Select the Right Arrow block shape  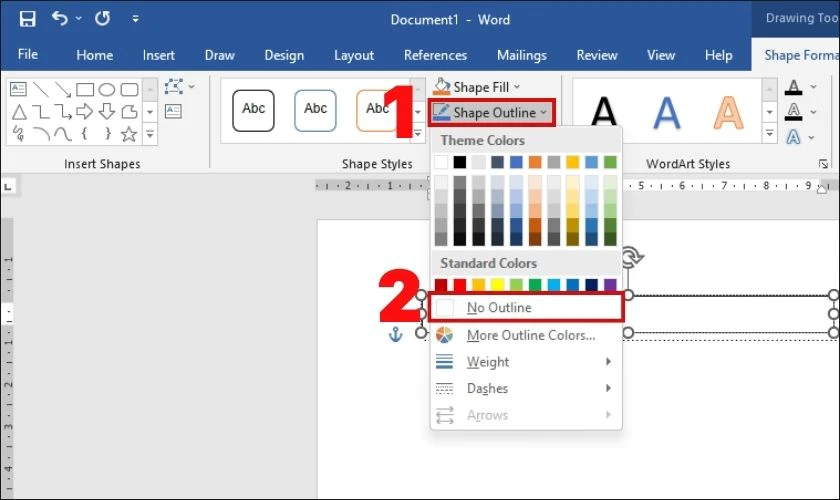click(x=85, y=111)
